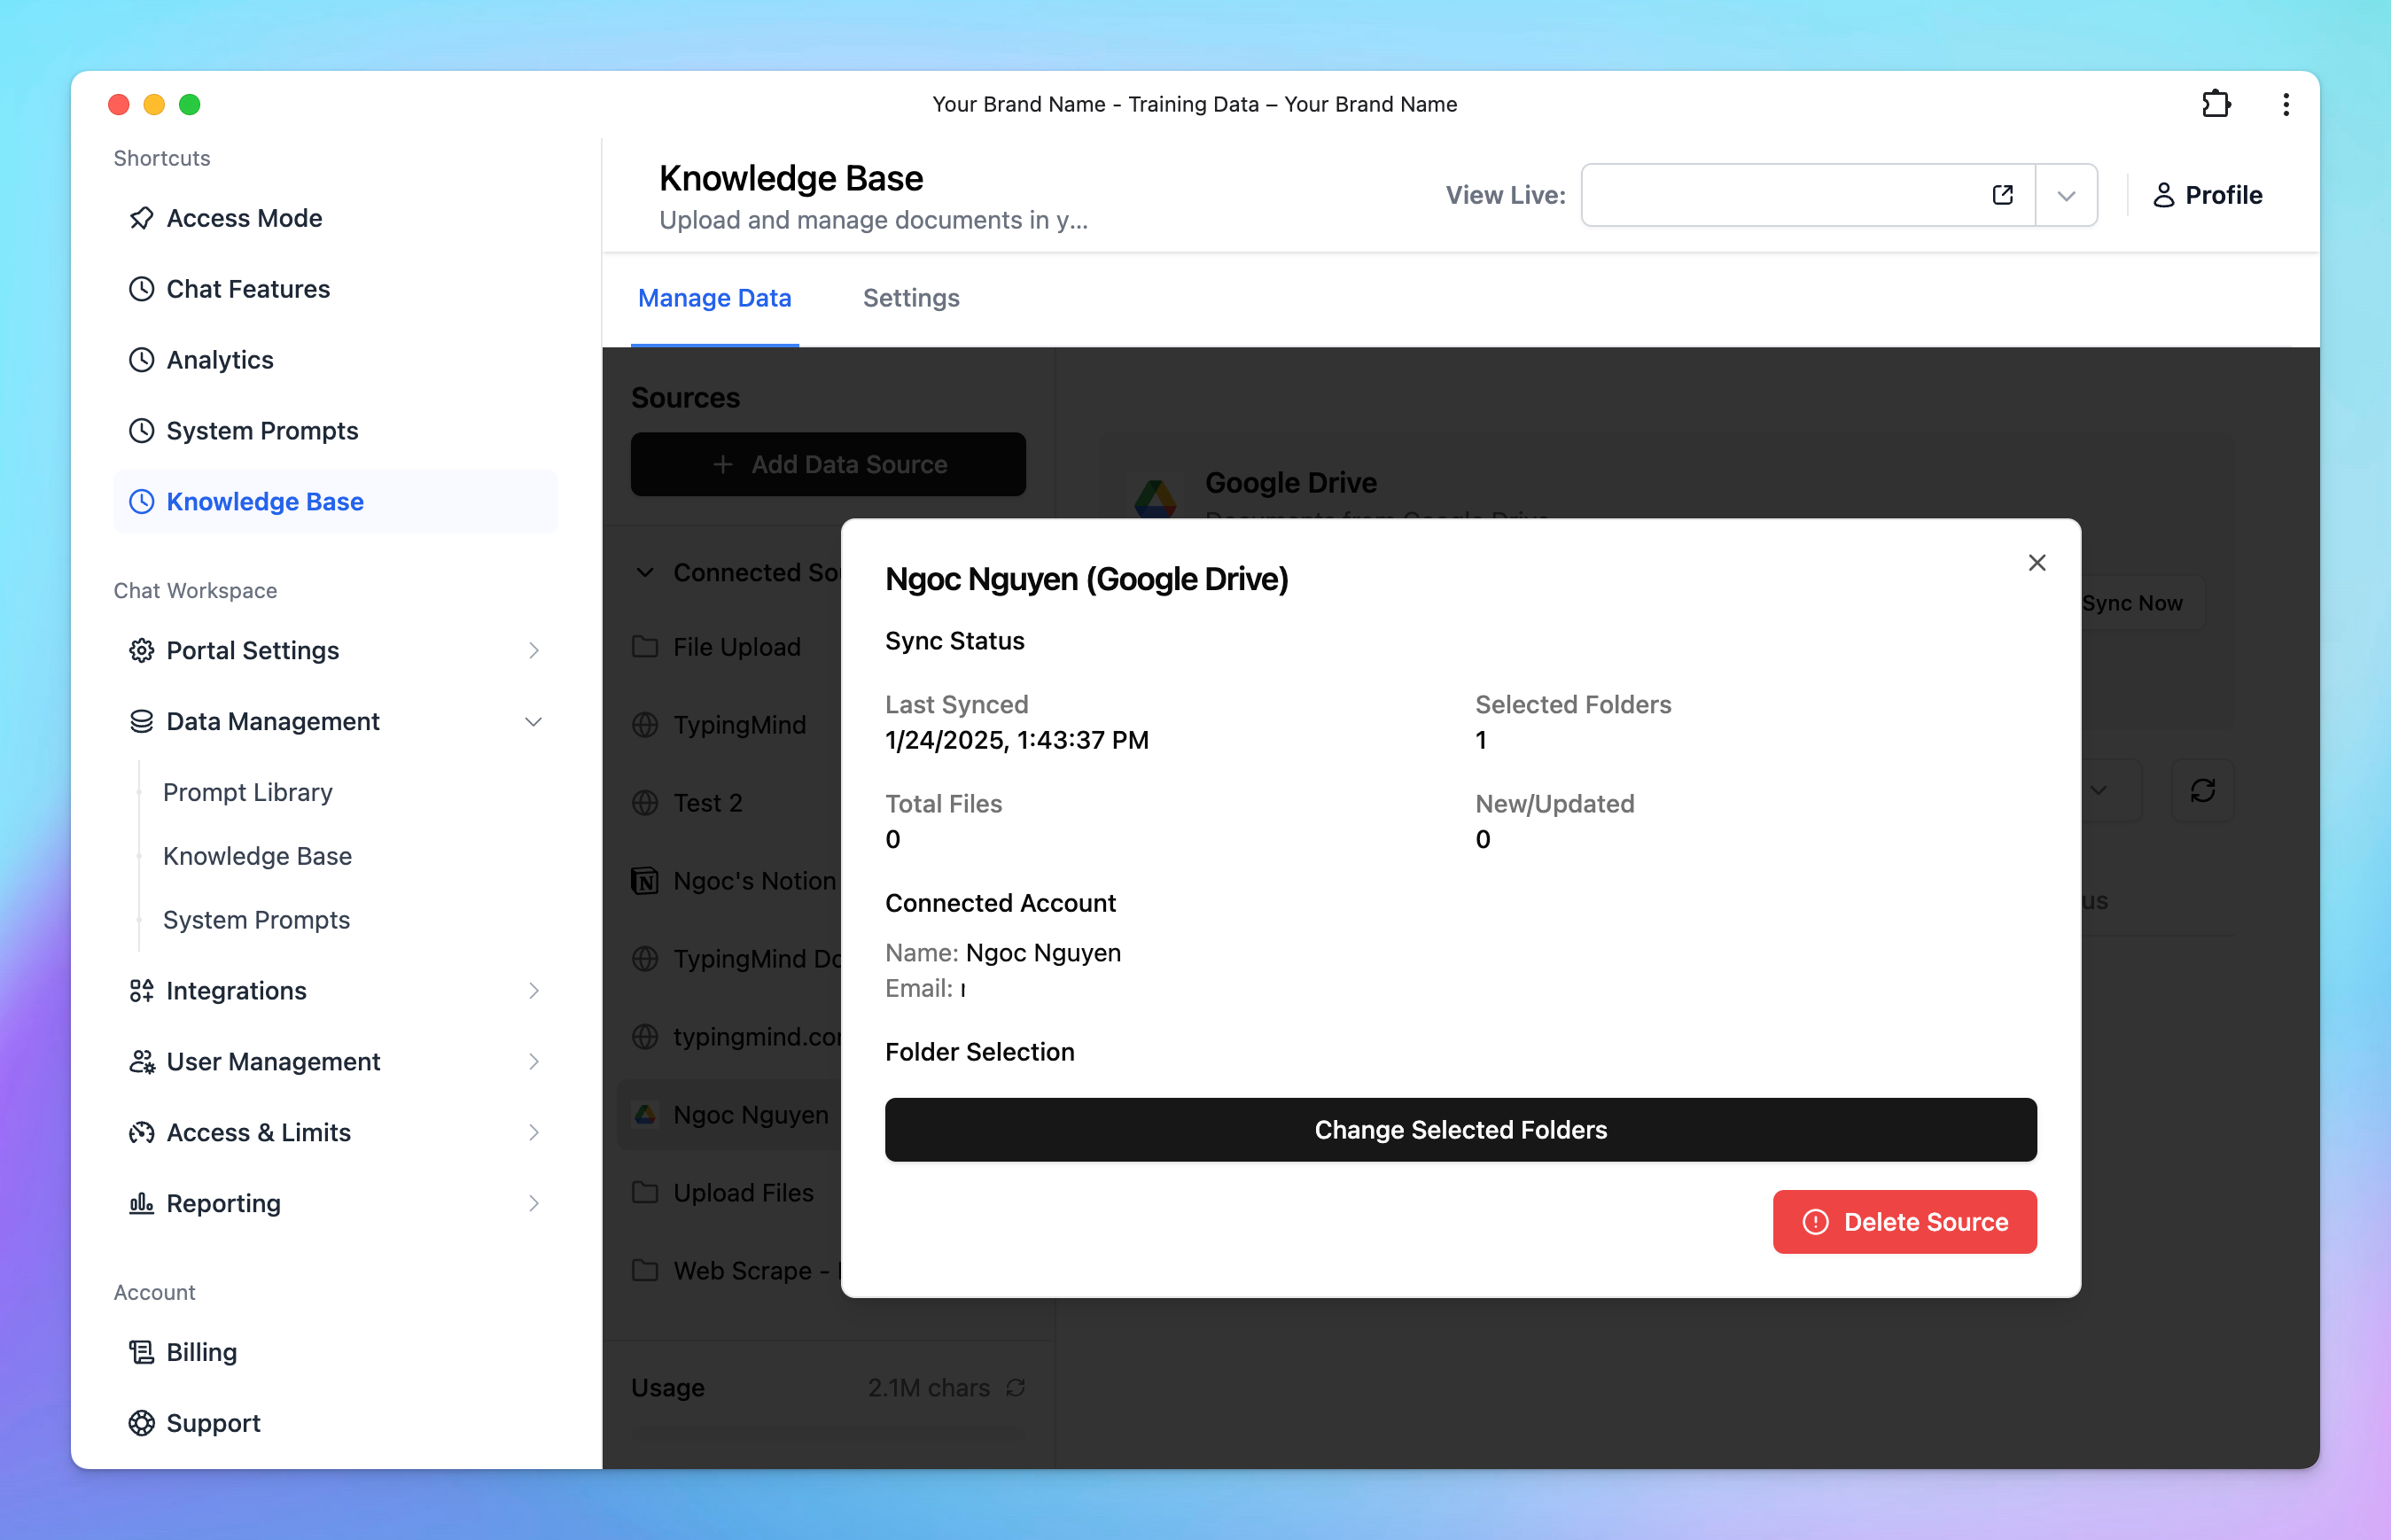Switch to the Manage Data tab
The width and height of the screenshot is (2391, 1540).
tap(715, 298)
